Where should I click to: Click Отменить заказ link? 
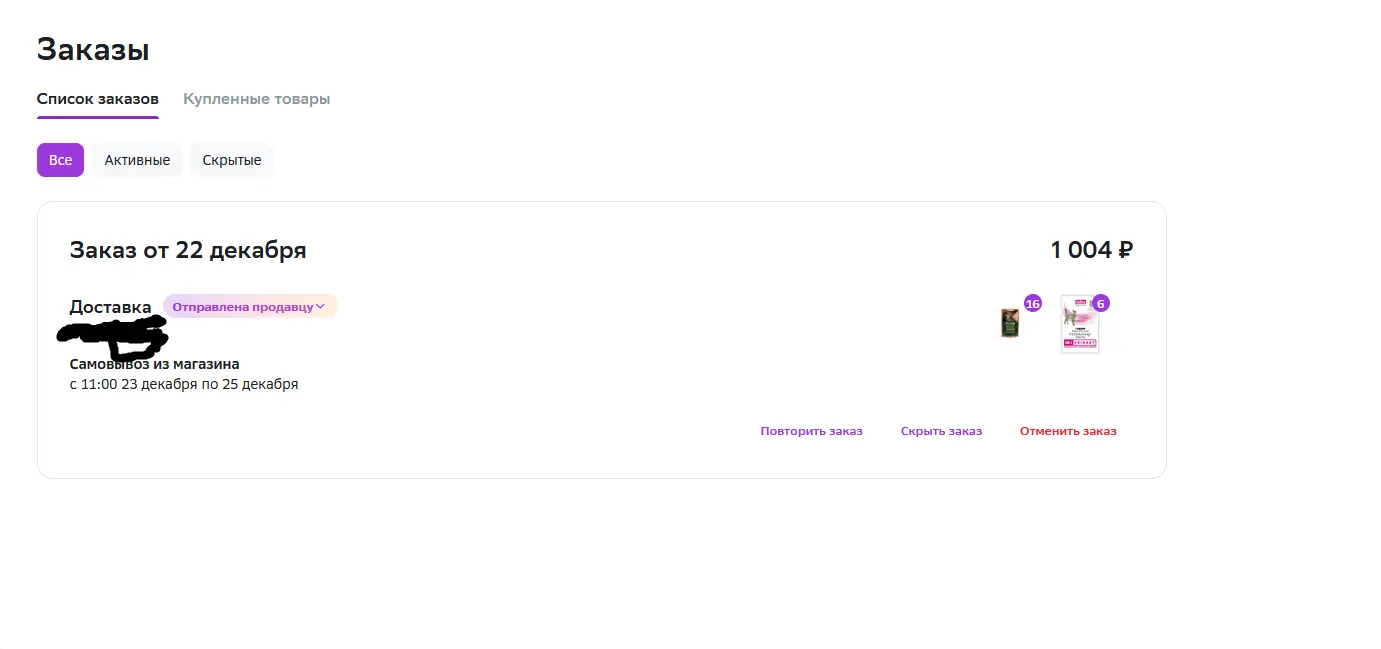click(1068, 431)
